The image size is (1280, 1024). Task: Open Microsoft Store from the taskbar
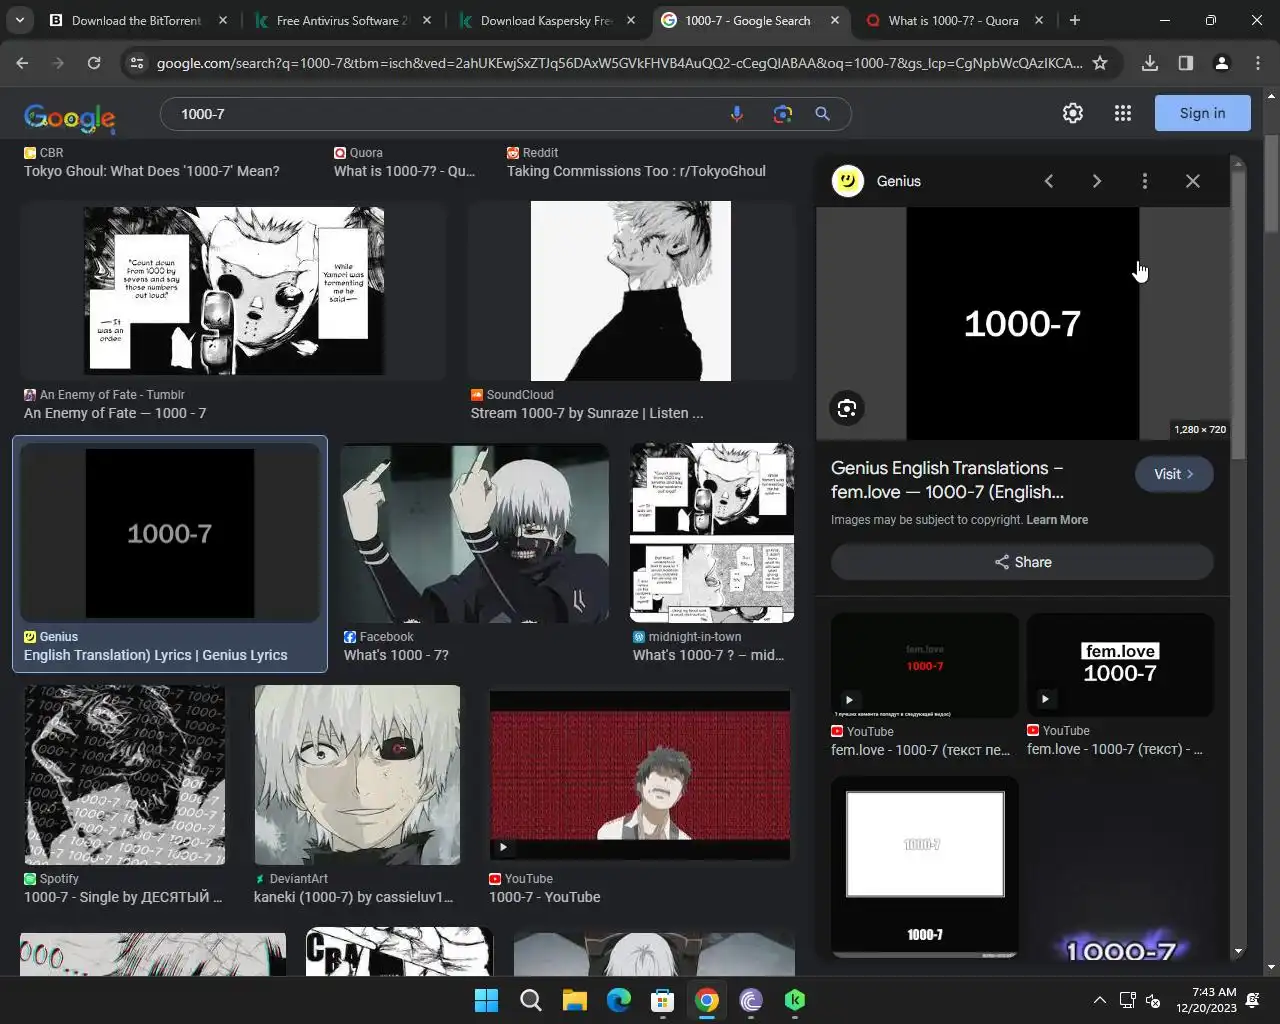(x=663, y=1000)
